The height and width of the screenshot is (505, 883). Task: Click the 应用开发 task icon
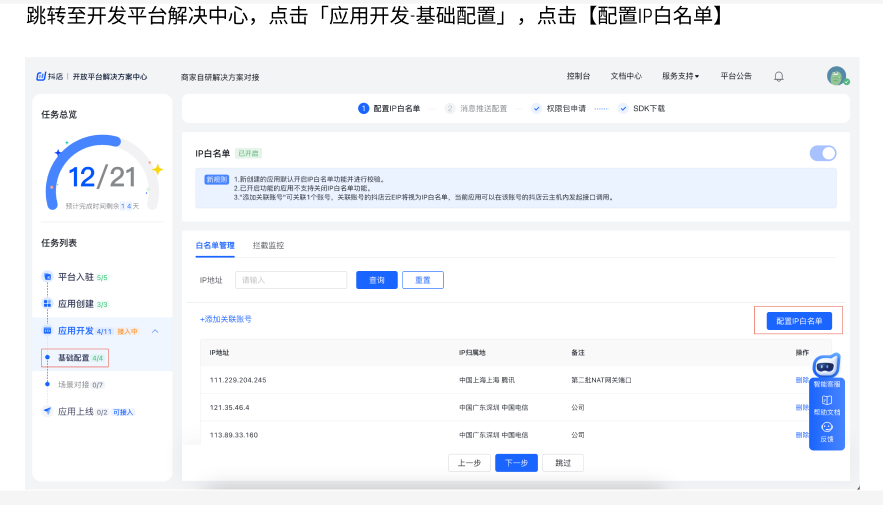tap(47, 330)
